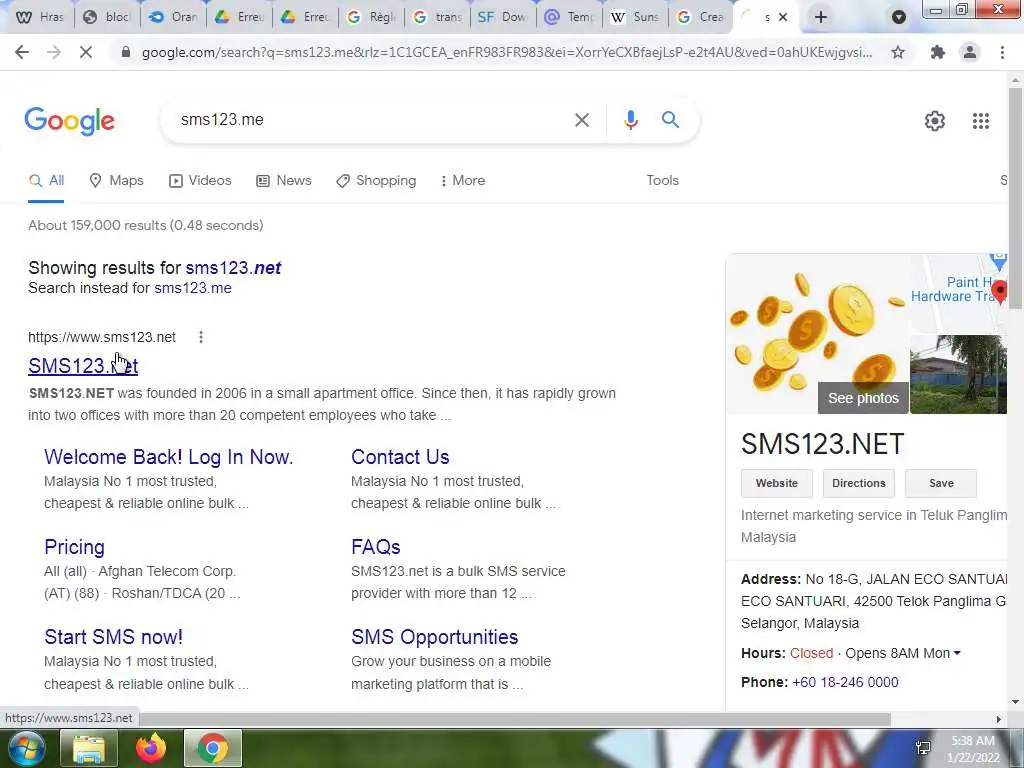Expand the More search filters menu
This screenshot has height=768, width=1024.
click(x=462, y=181)
